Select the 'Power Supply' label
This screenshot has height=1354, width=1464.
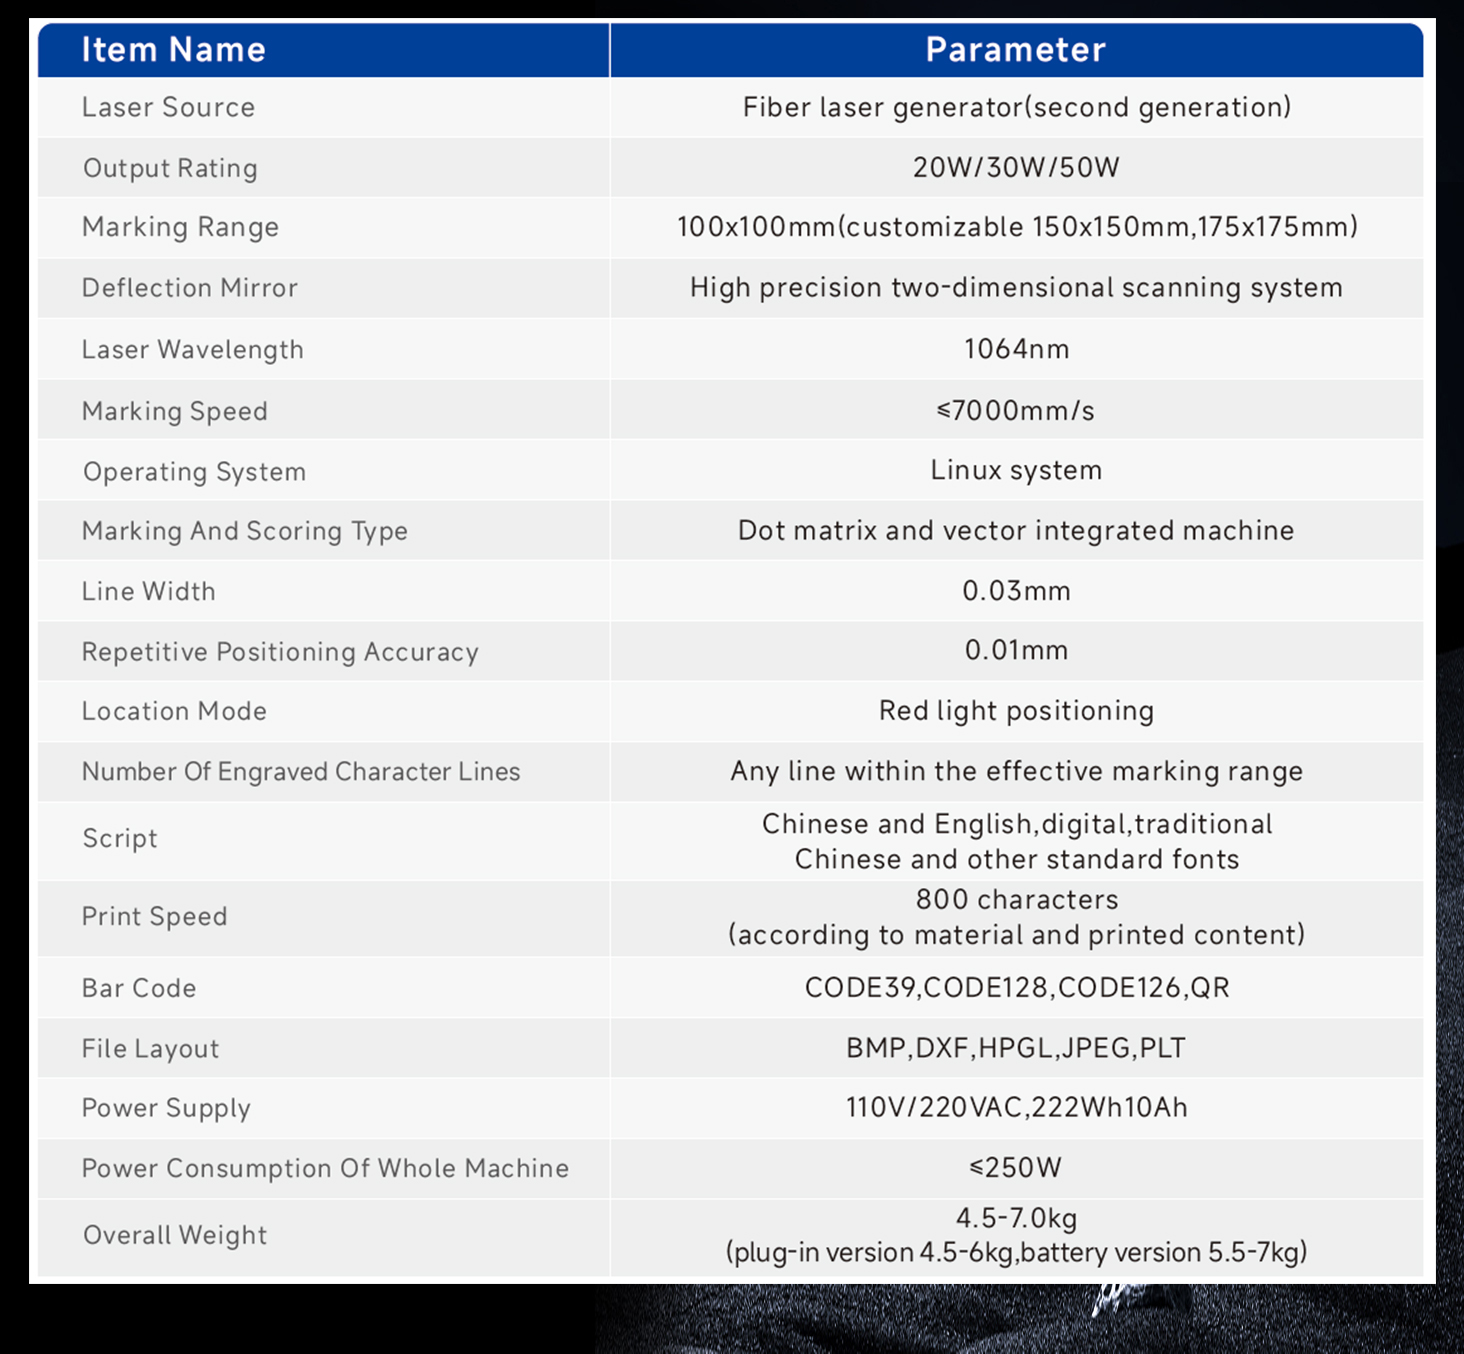coord(166,1109)
